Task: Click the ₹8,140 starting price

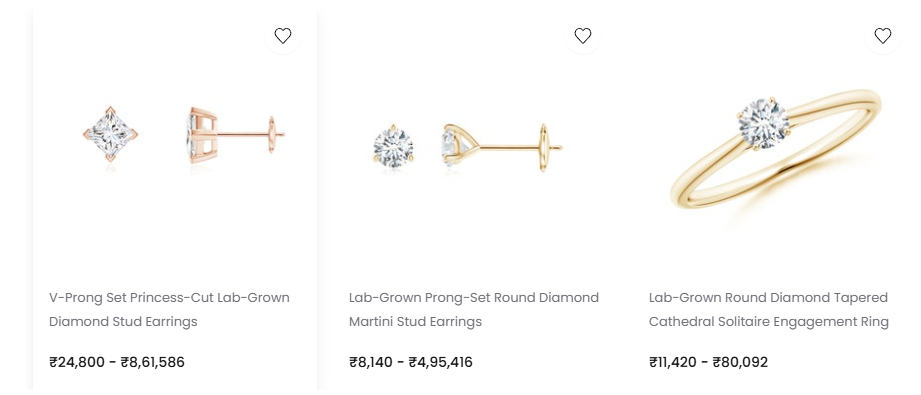Action: (371, 362)
